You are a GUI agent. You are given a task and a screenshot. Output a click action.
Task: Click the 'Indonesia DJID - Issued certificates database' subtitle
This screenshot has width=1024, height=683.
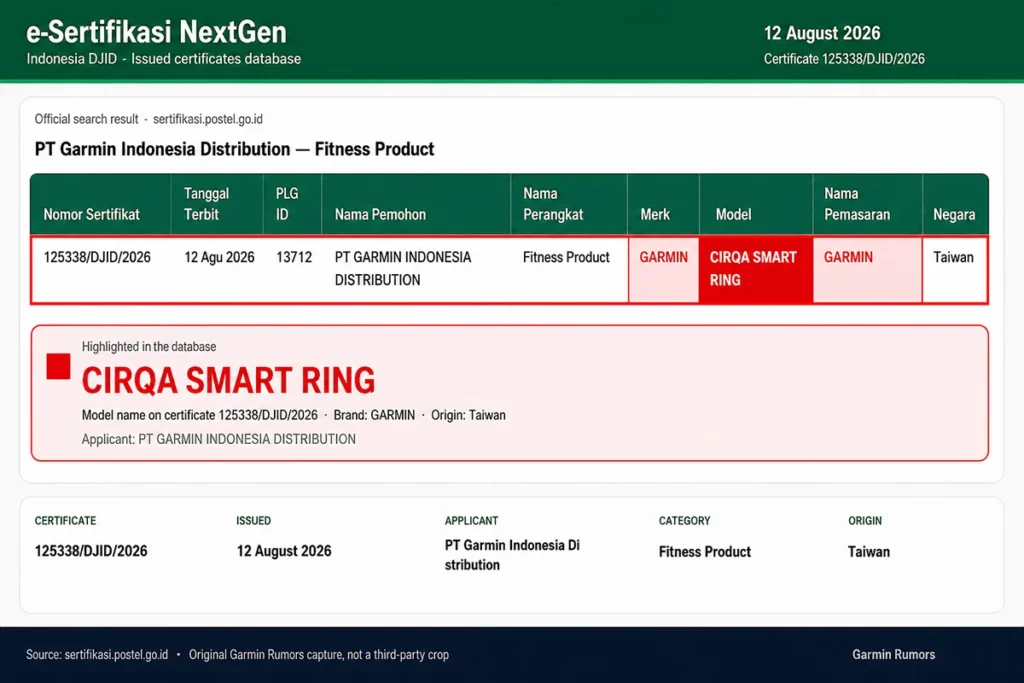[163, 59]
